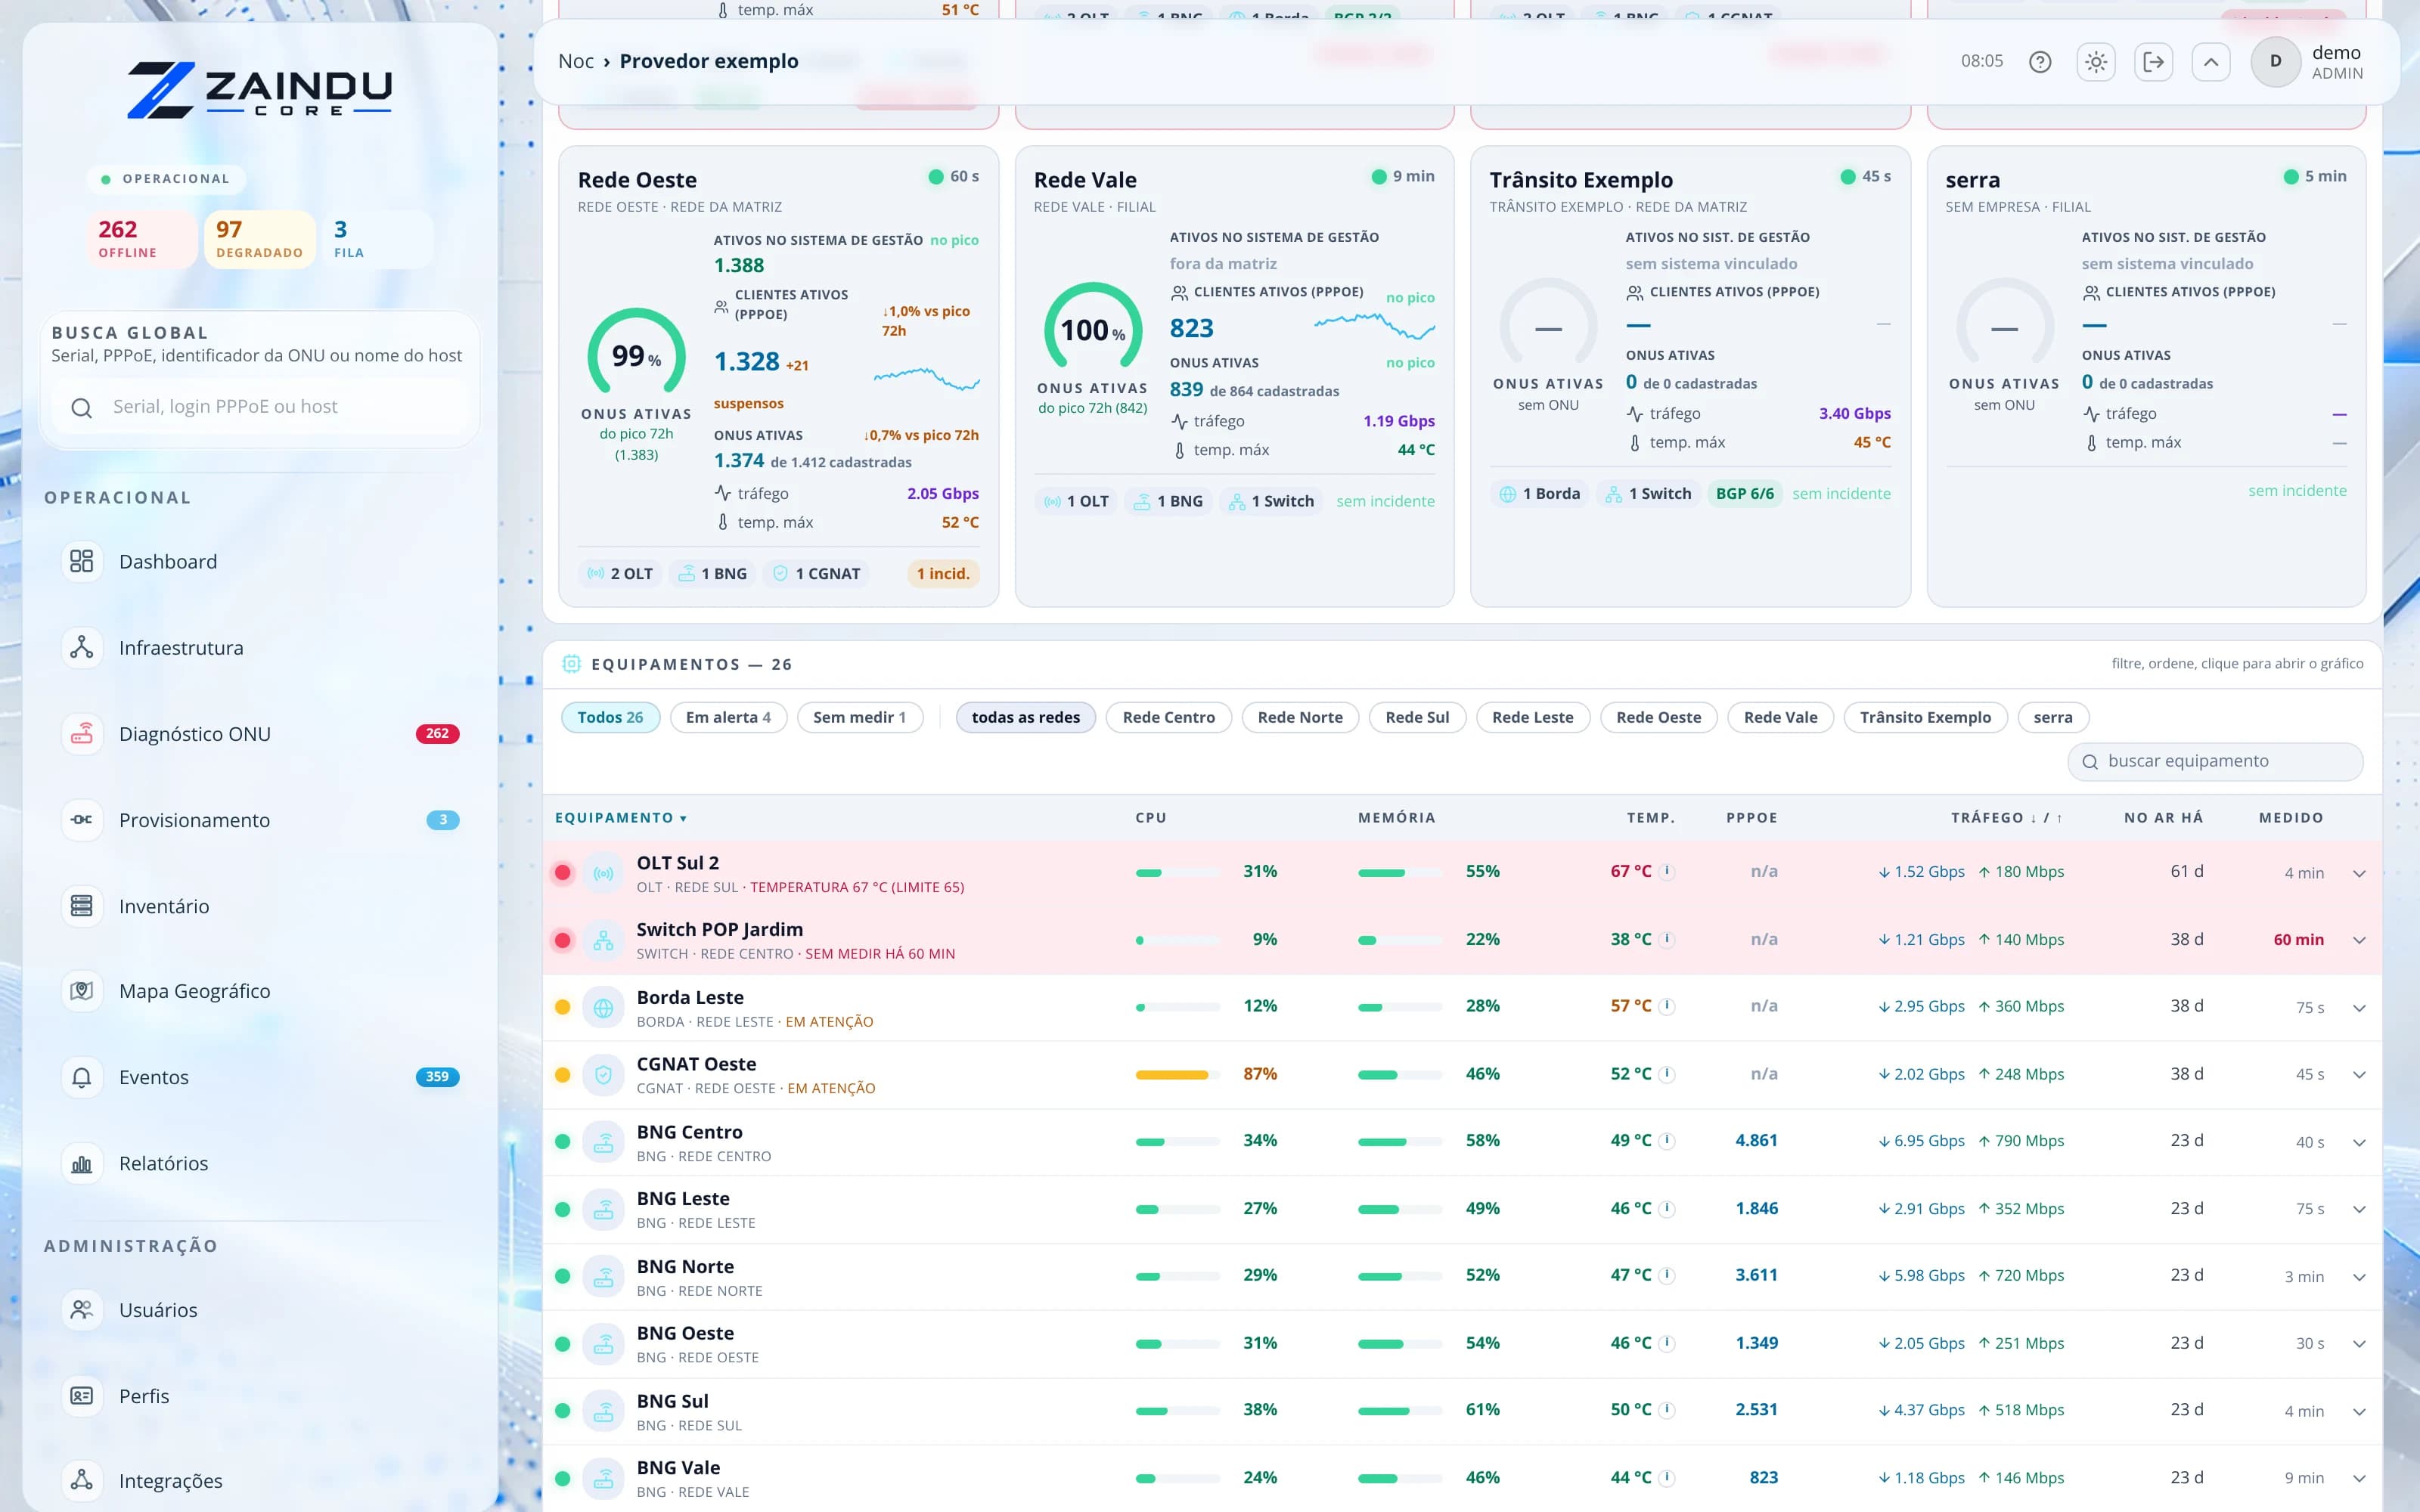This screenshot has width=2420, height=1512.
Task: Open the help question-mark icon
Action: pos(2039,62)
